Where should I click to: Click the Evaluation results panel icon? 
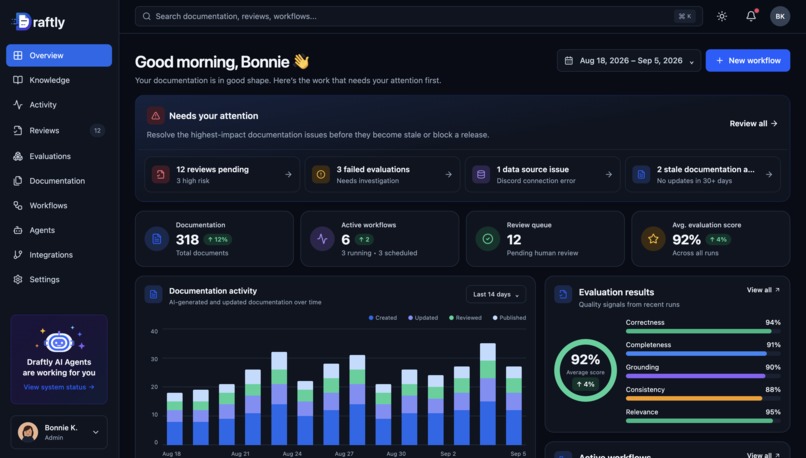click(x=563, y=295)
